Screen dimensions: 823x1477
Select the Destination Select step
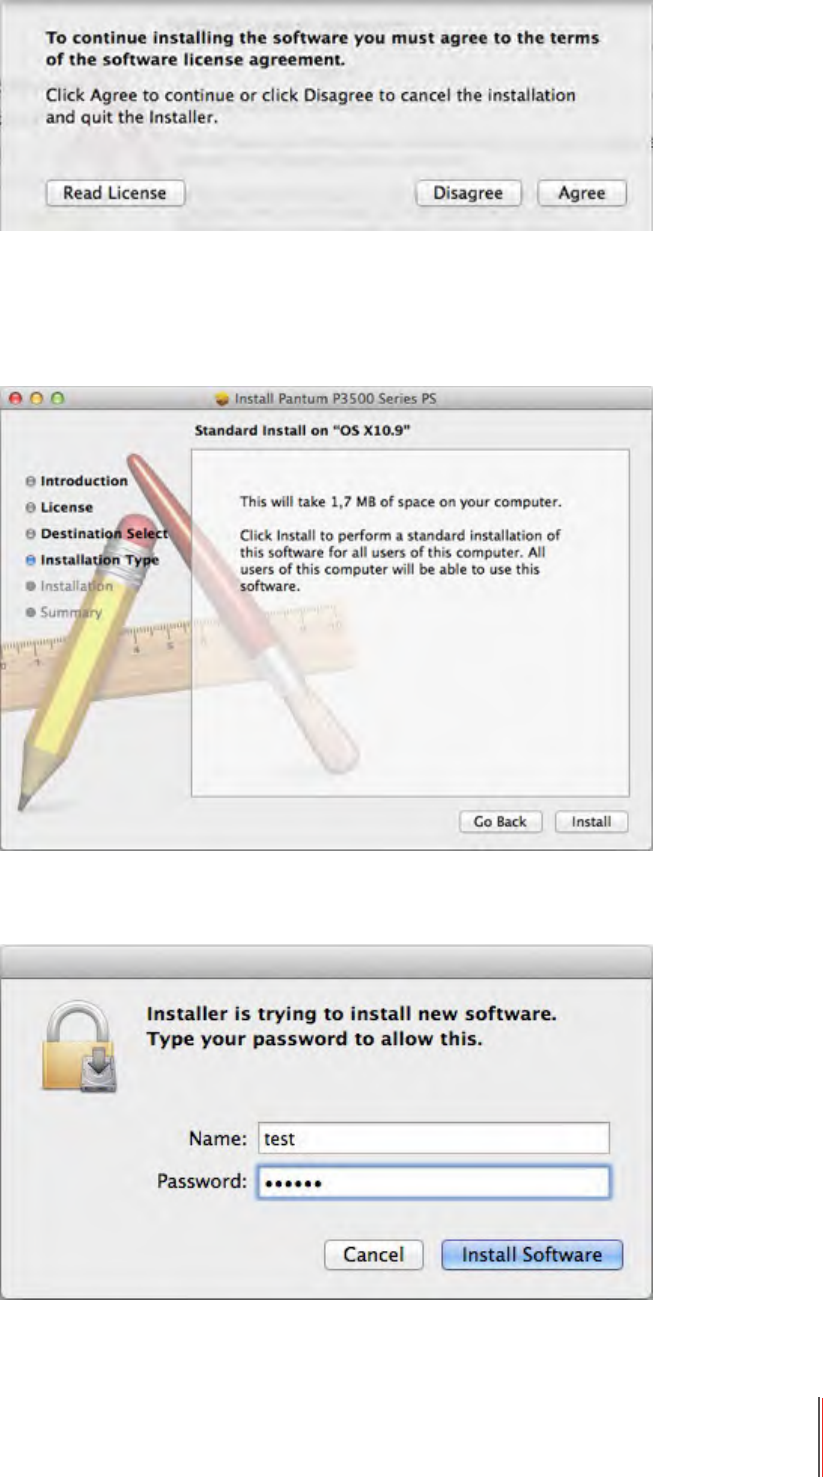[97, 534]
